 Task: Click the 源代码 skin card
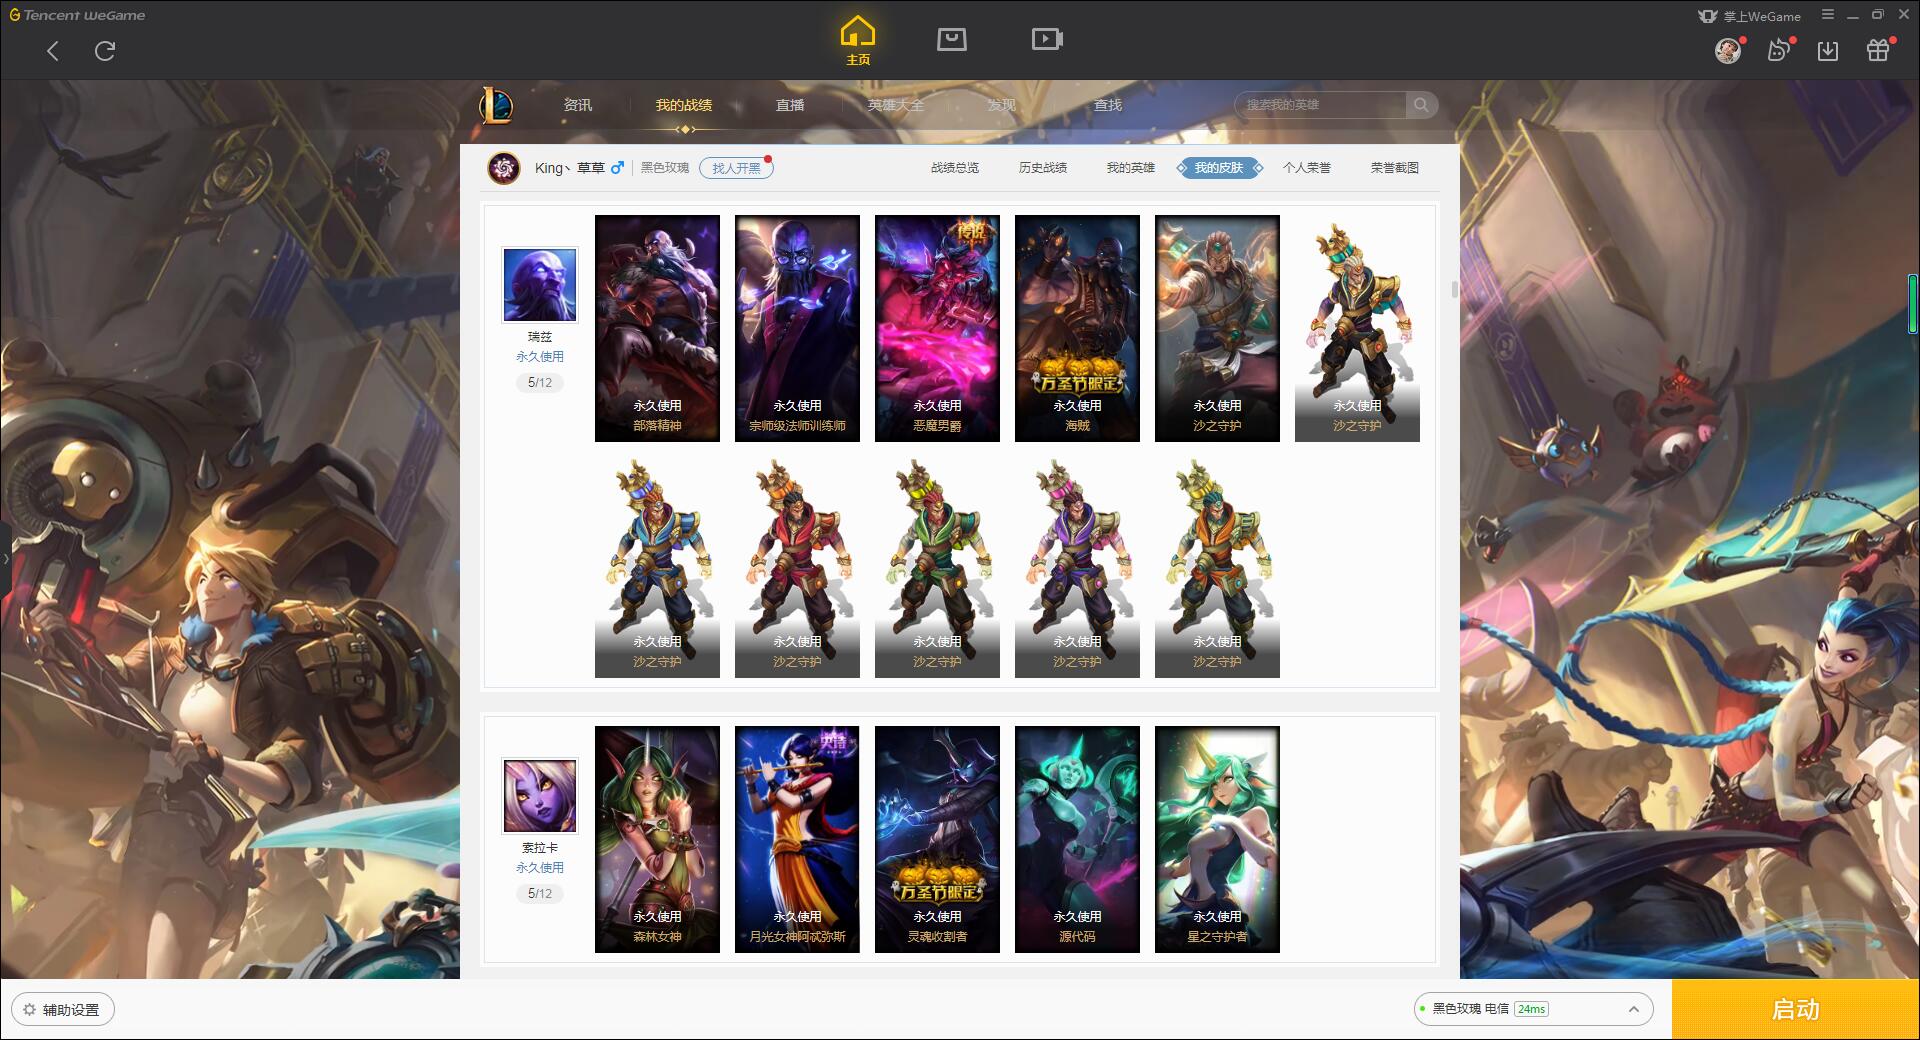pos(1077,839)
